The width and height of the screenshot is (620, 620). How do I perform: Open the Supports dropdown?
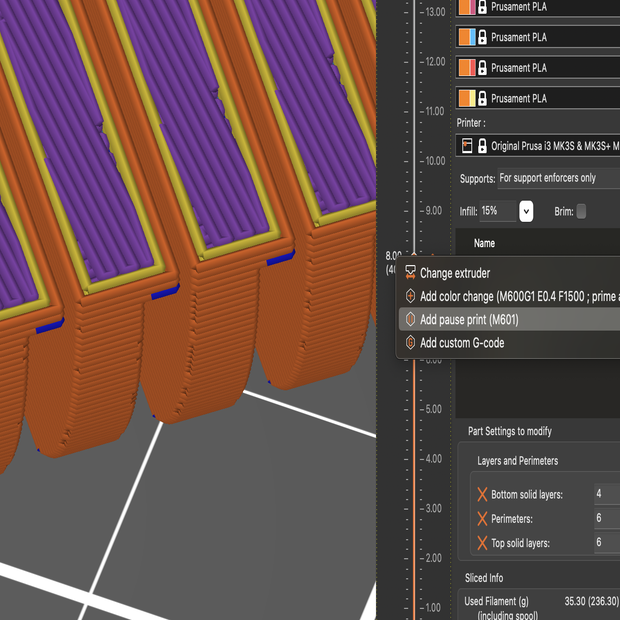558,178
